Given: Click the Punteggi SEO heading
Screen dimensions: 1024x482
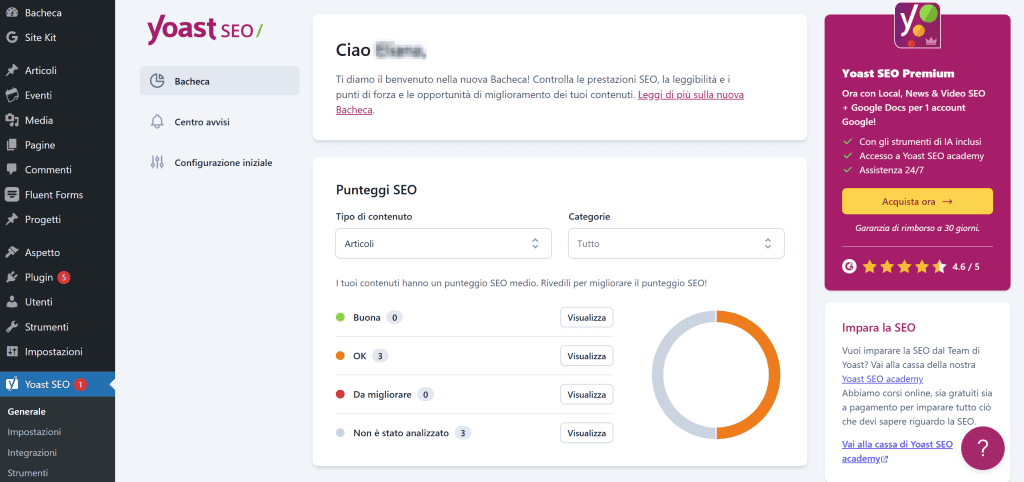Looking at the screenshot, I should [376, 190].
